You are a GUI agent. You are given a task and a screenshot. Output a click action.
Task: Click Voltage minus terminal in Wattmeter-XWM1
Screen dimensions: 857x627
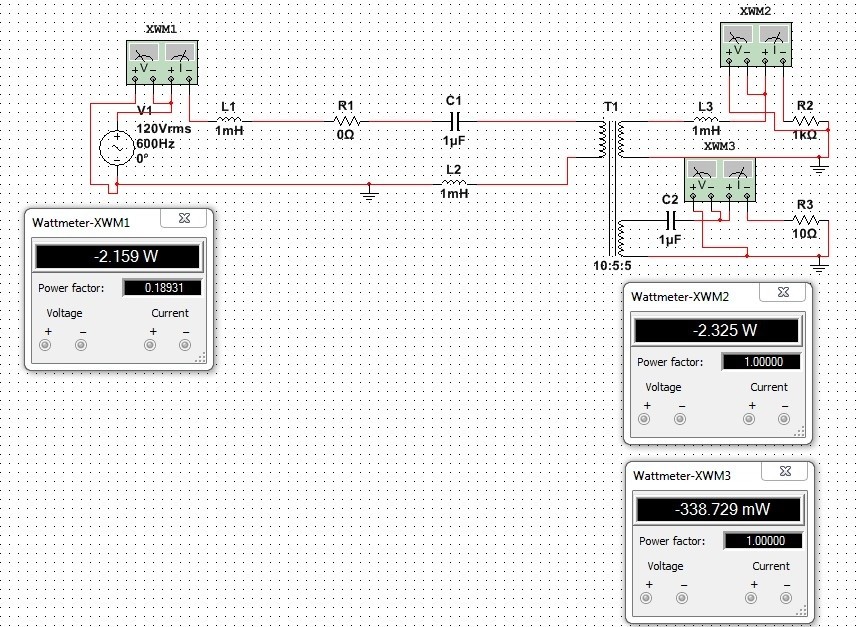(x=81, y=345)
